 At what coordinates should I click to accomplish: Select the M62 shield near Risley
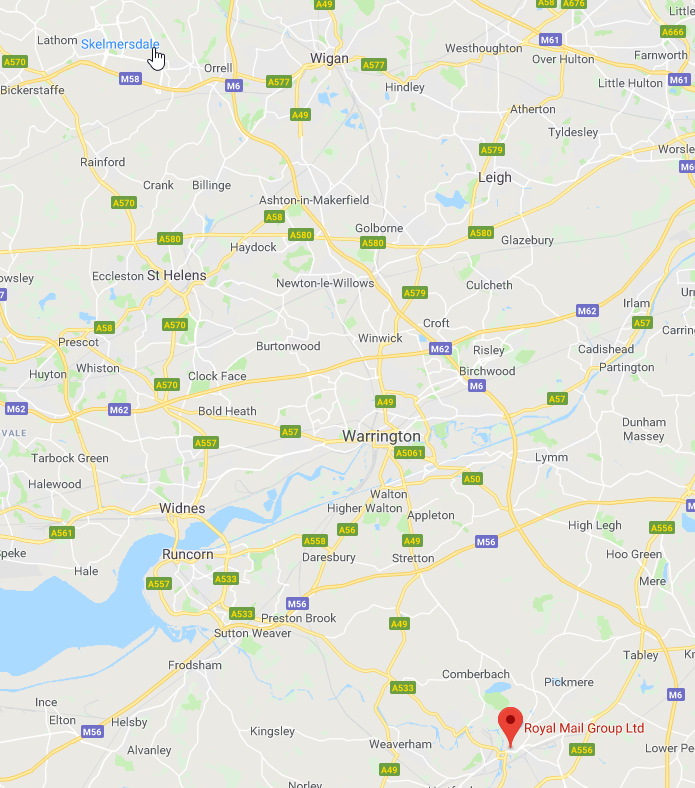pyautogui.click(x=440, y=349)
